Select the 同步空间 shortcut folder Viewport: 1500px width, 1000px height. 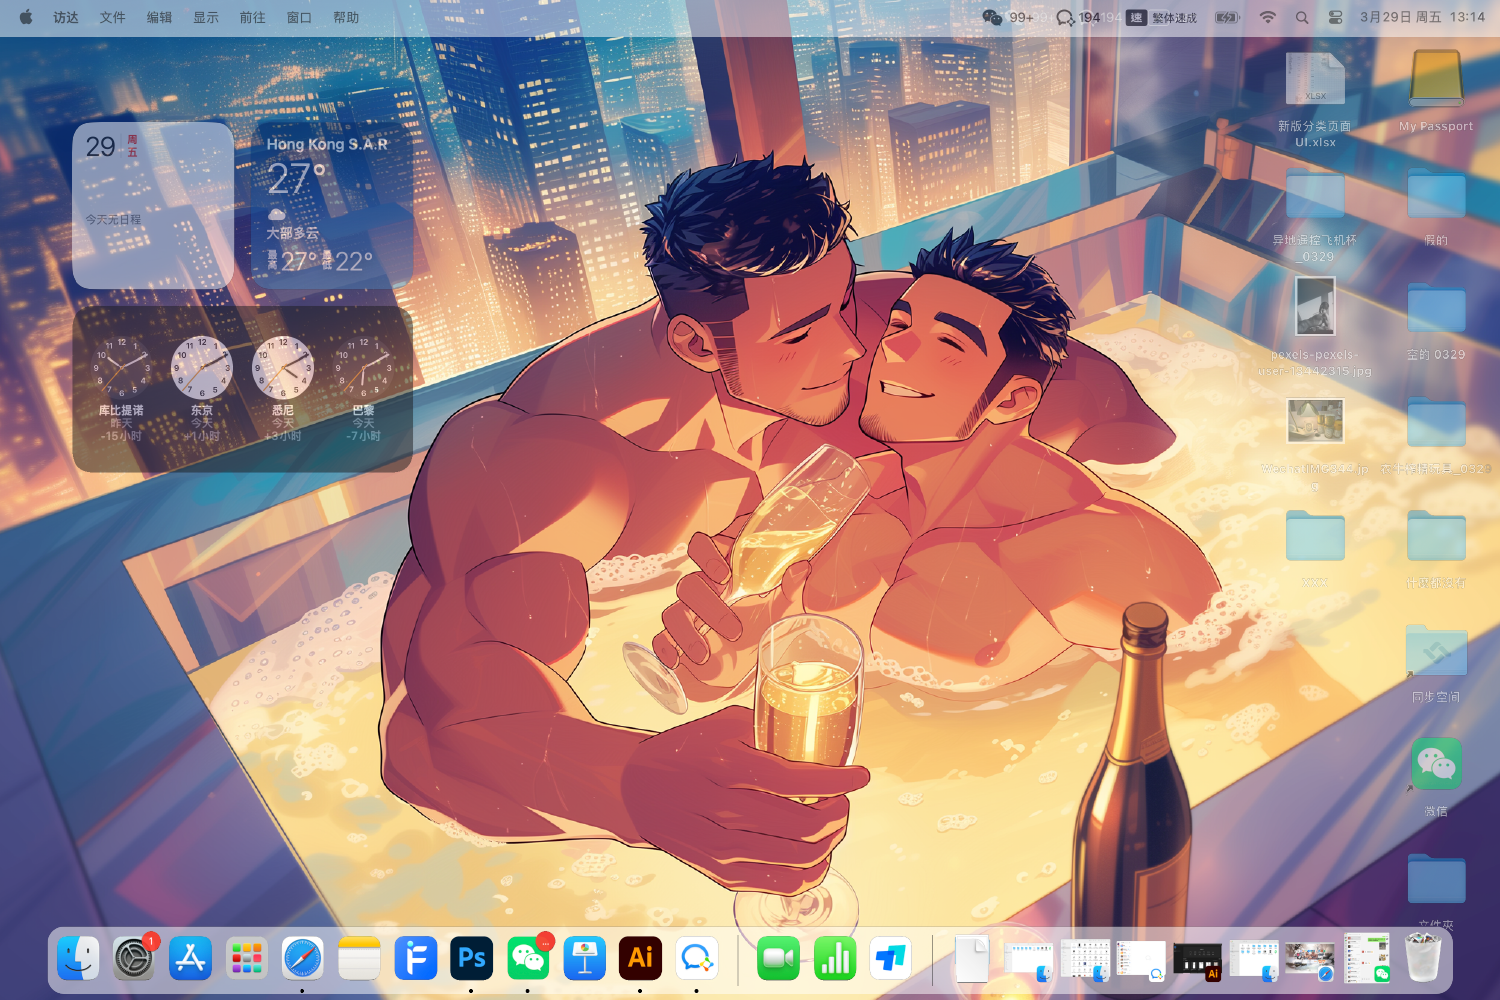[1436, 663]
